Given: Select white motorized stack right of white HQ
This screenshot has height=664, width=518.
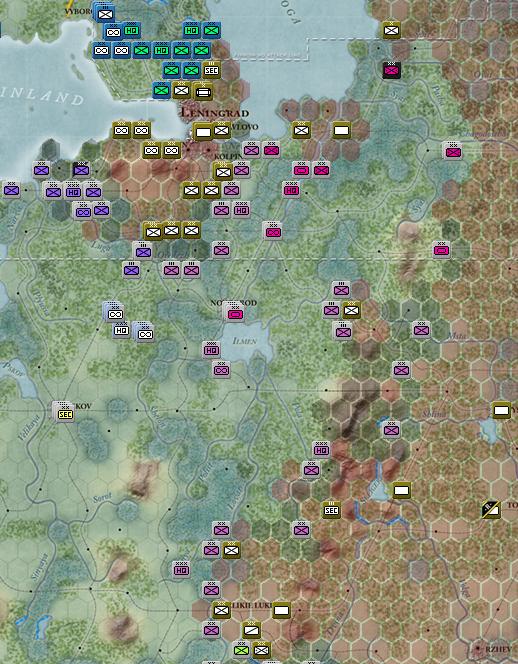Looking at the screenshot, I should [x=144, y=333].
